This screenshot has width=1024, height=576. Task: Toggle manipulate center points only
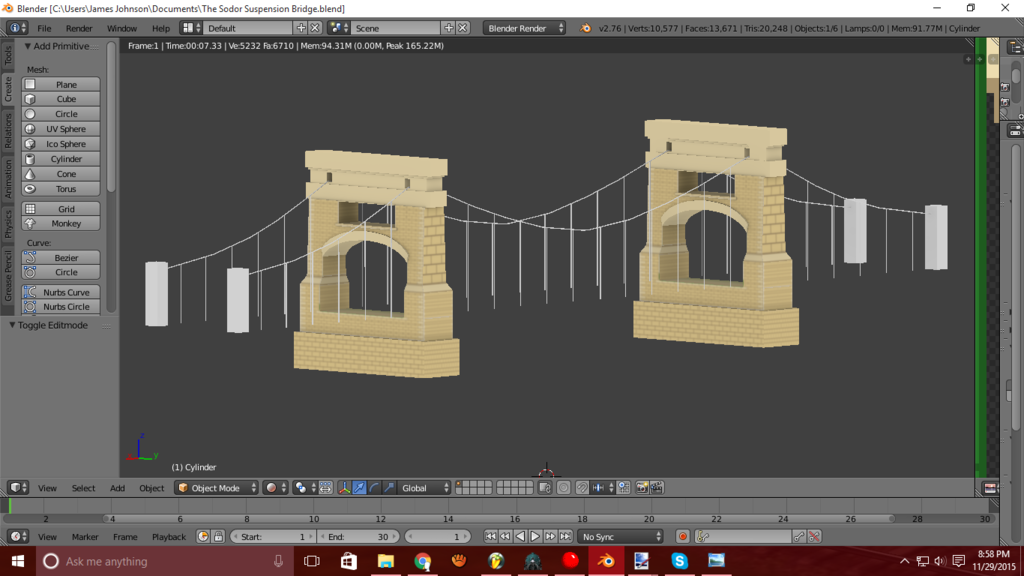(325, 488)
